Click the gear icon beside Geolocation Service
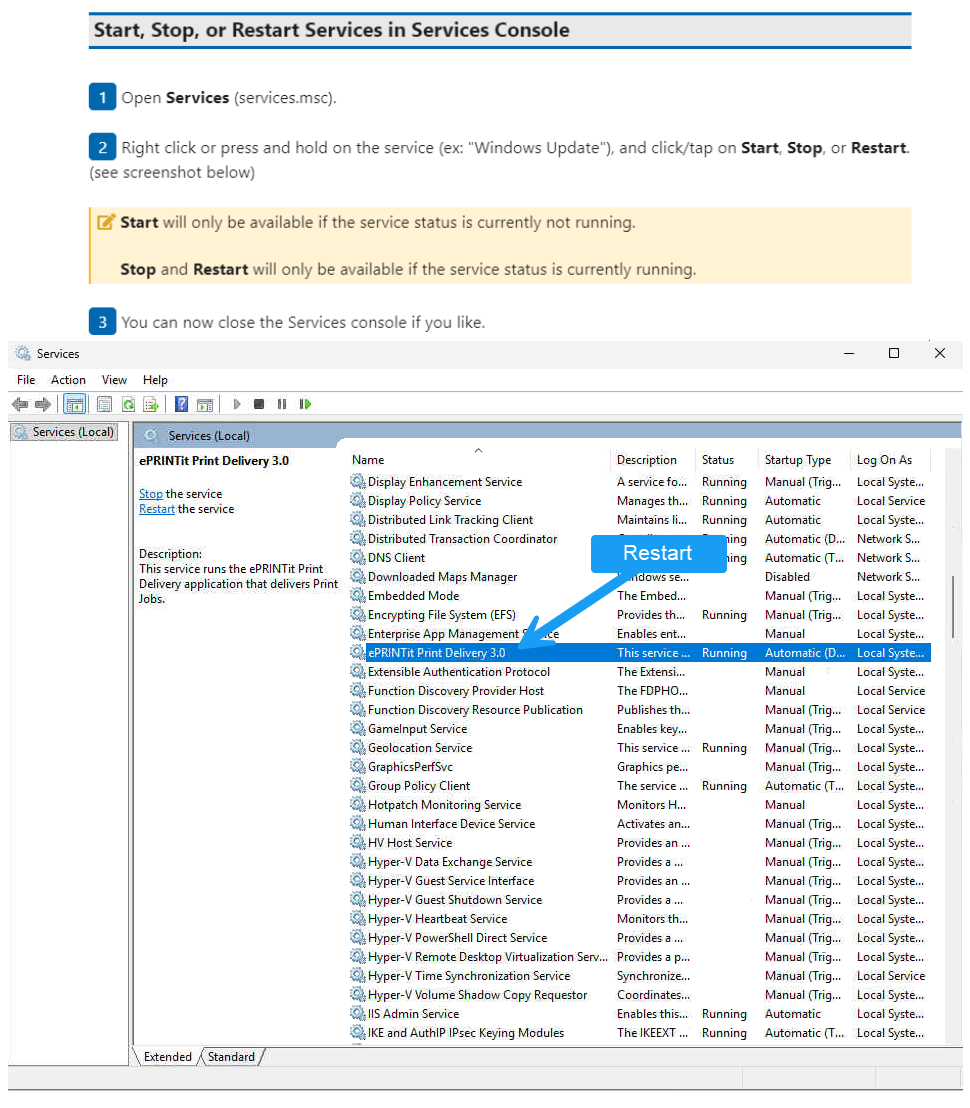The image size is (970, 1108). point(357,748)
